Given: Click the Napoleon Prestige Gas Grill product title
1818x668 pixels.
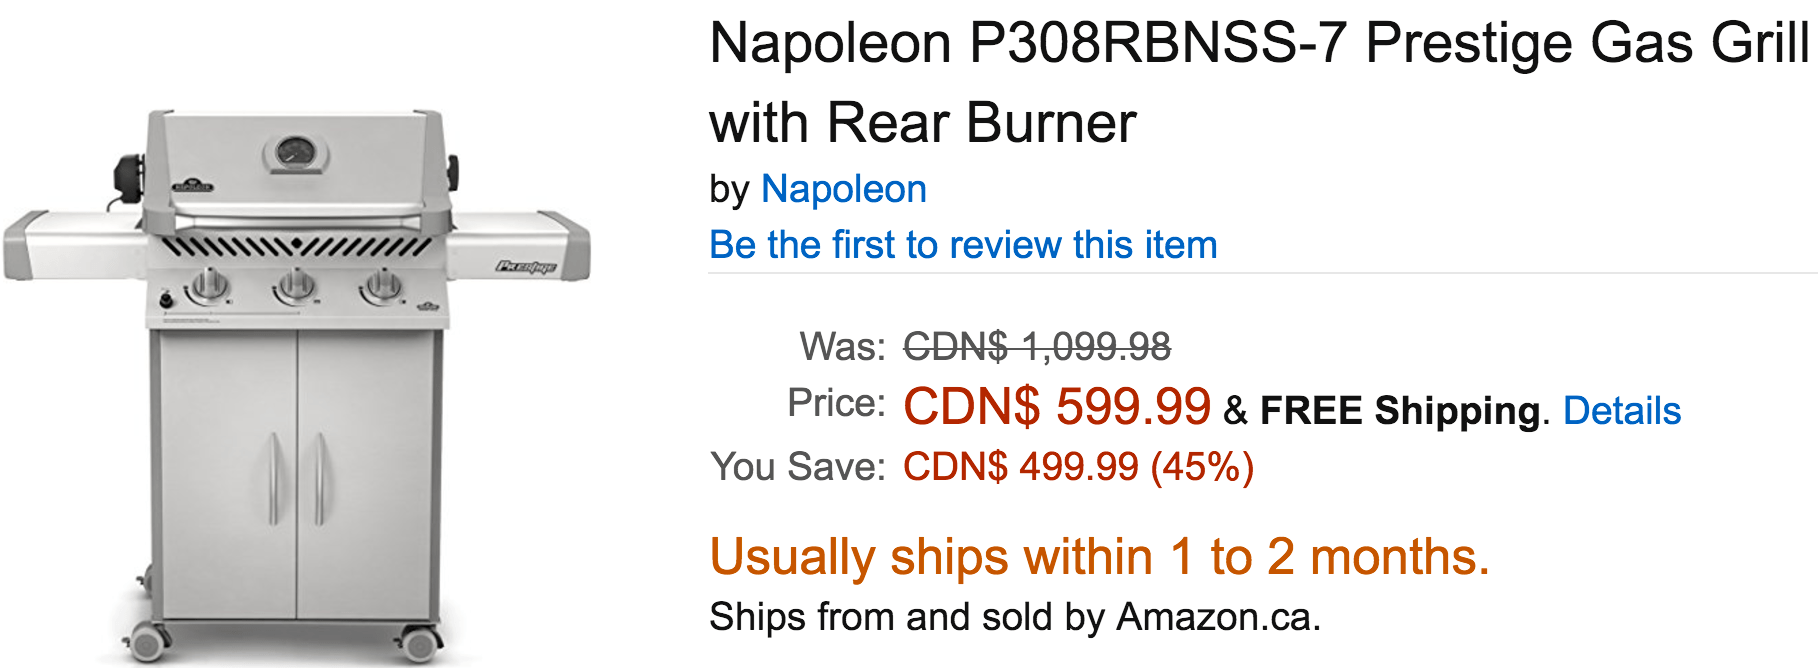Looking at the screenshot, I should click(1259, 83).
